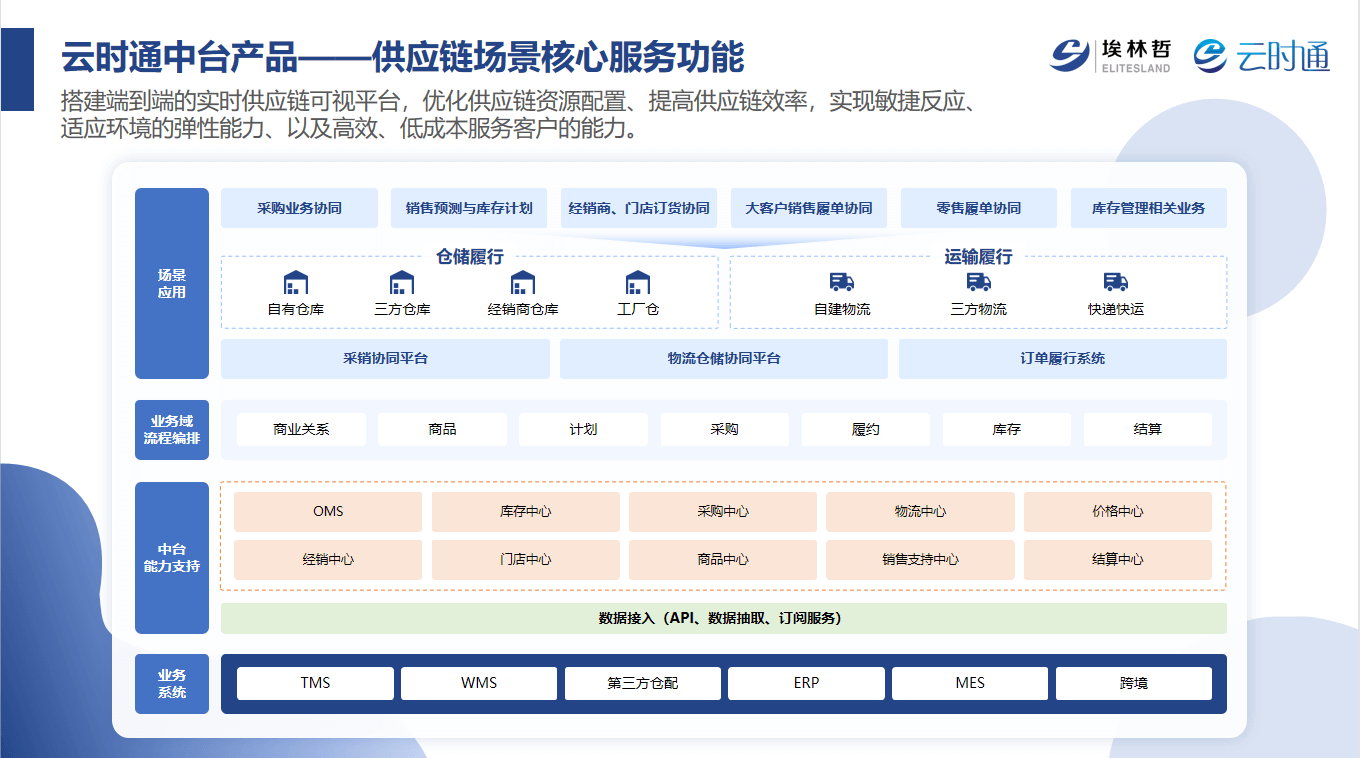Click the 自有仓库 warehouse icon
Image resolution: width=1360 pixels, height=758 pixels.
[x=296, y=283]
